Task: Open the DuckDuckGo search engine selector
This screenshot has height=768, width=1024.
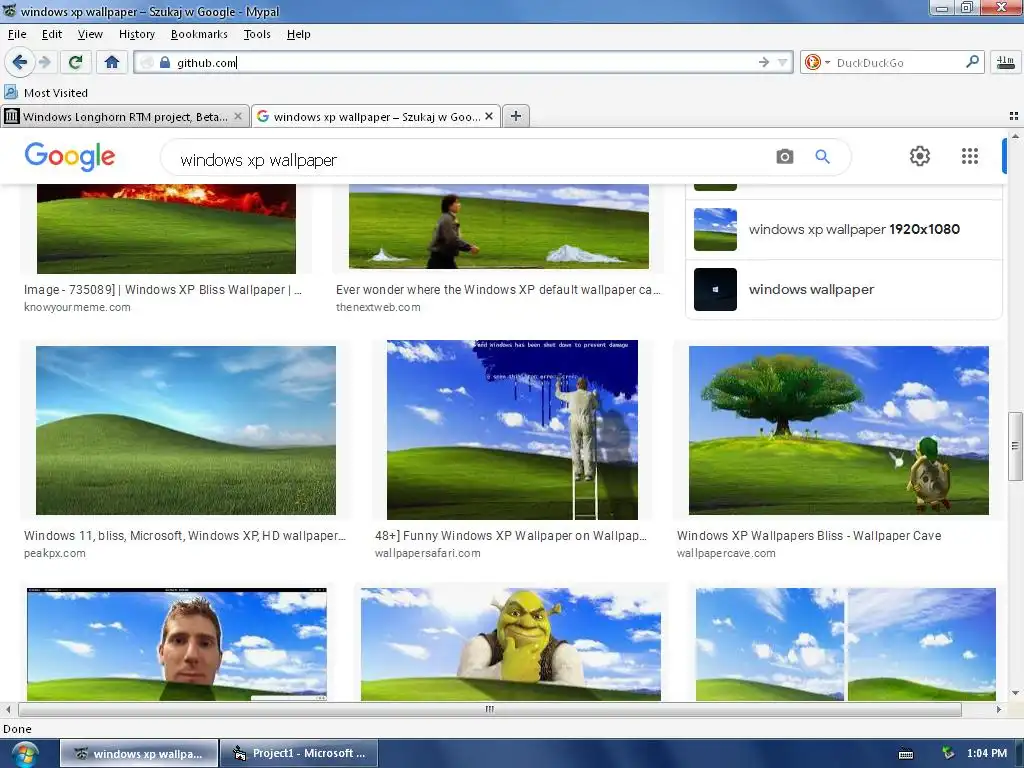Action: point(816,63)
